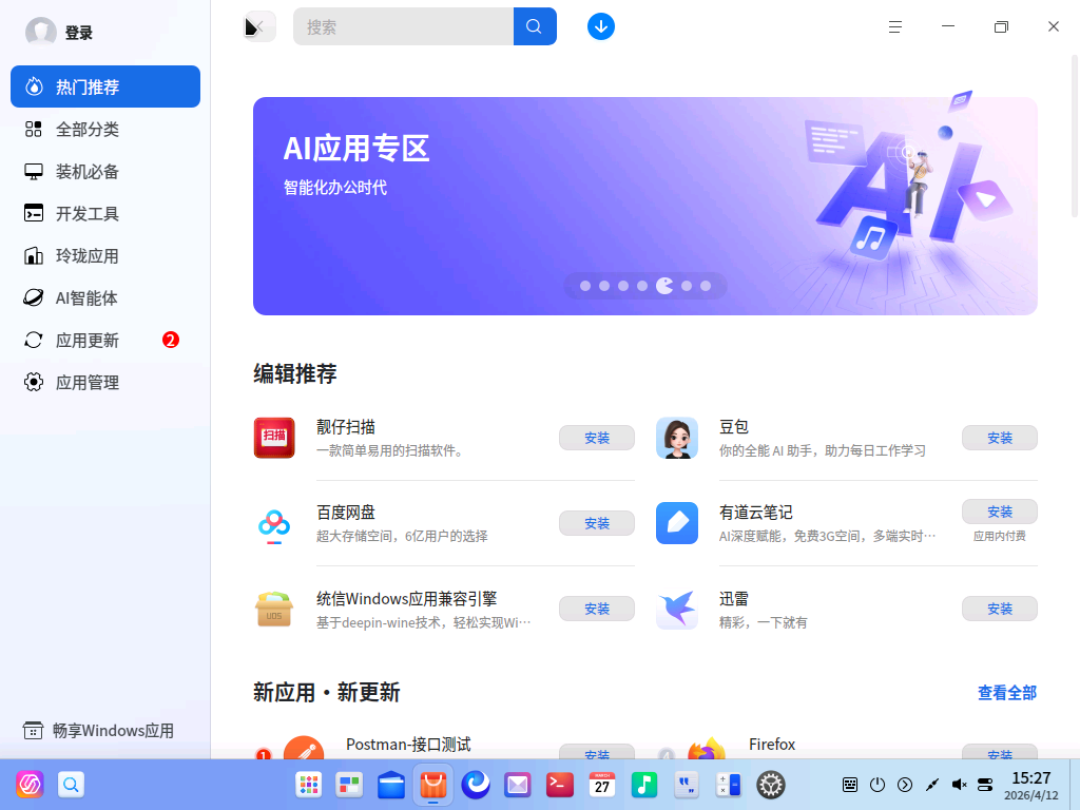Click the 登录 login label
The height and width of the screenshot is (810, 1080).
tap(79, 32)
